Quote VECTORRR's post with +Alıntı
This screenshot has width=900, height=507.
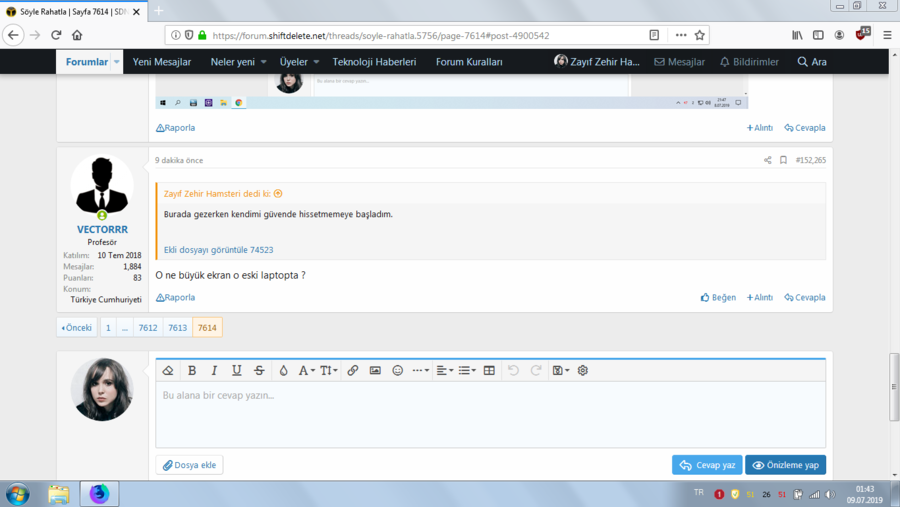tap(759, 297)
